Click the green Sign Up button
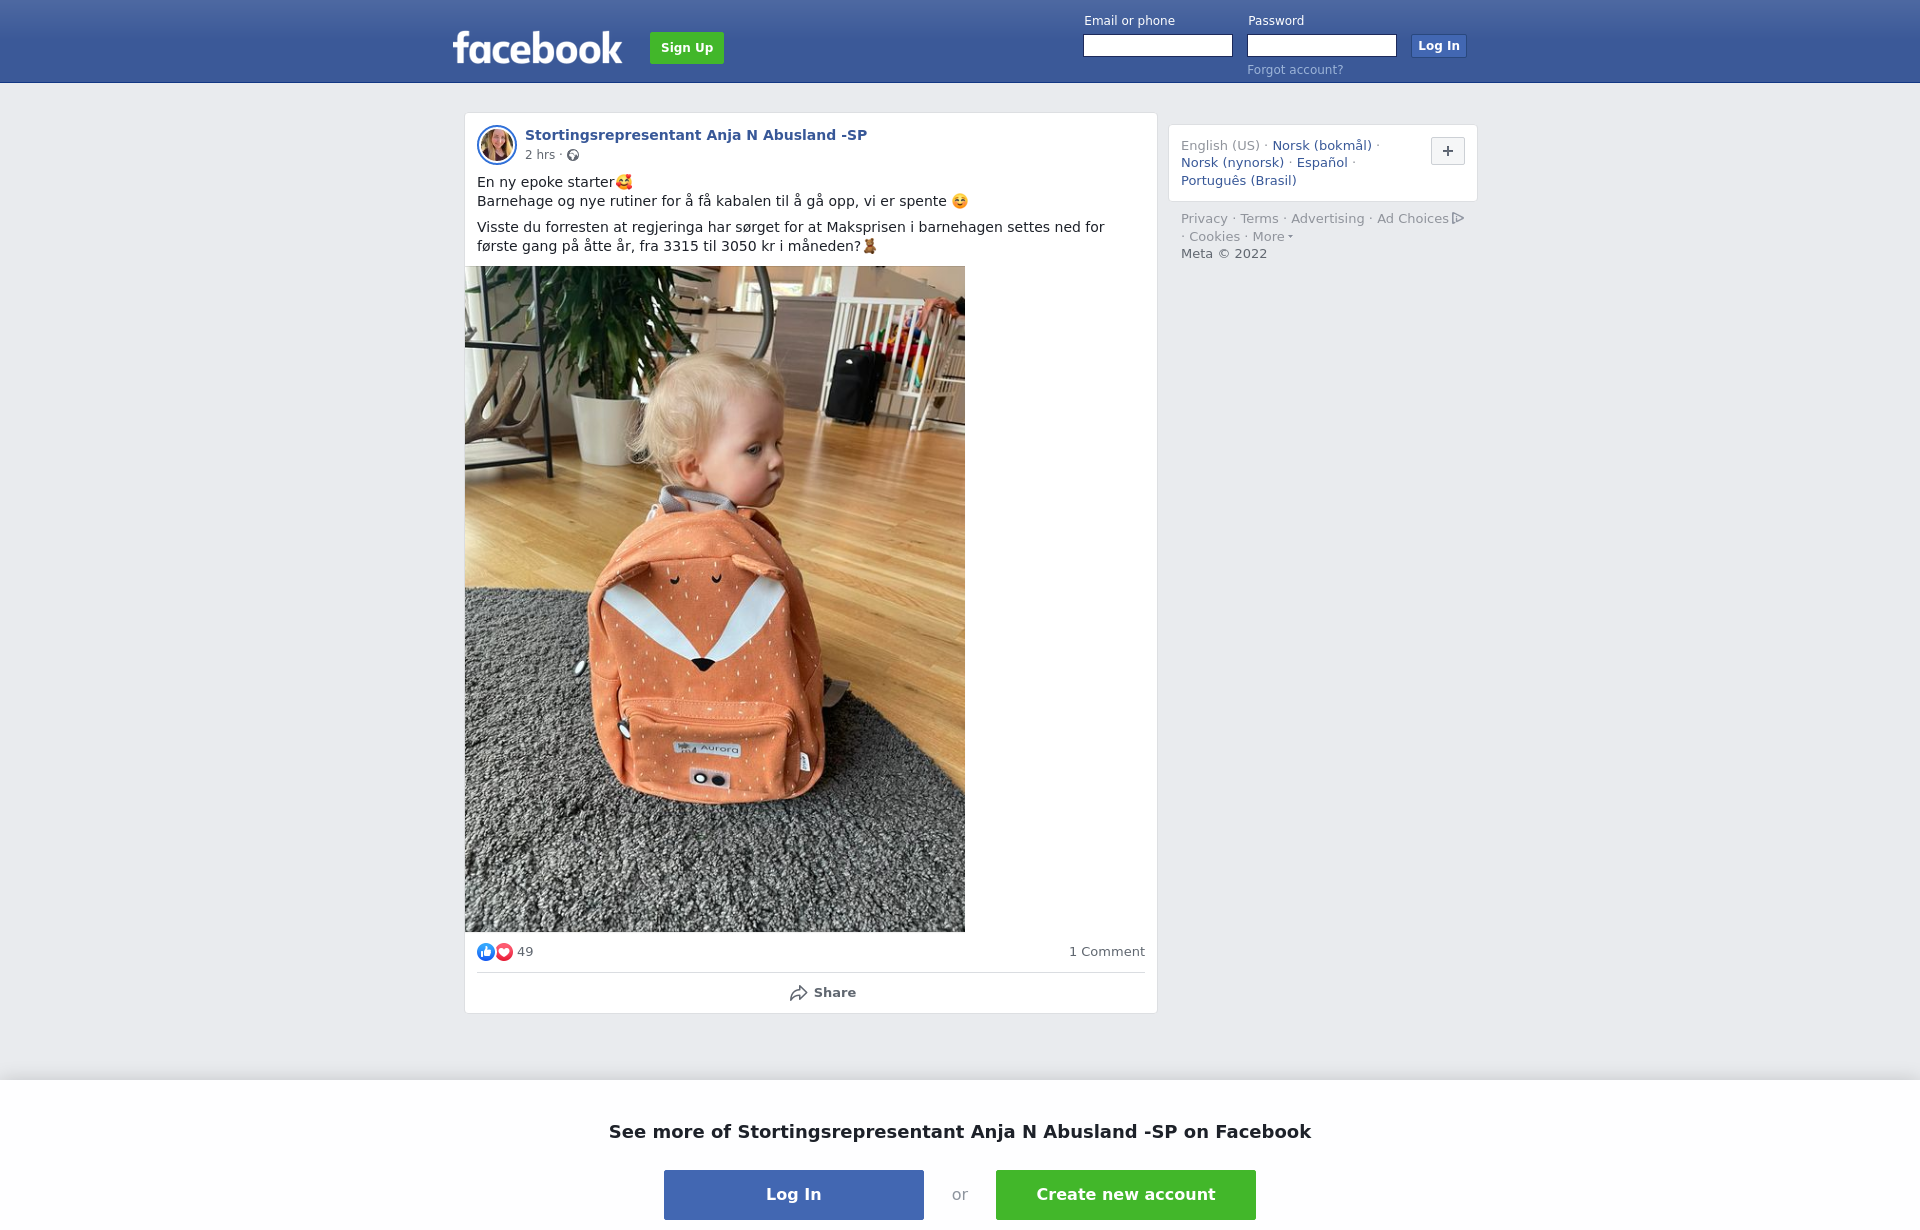Image resolution: width=1920 pixels, height=1230 pixels. point(687,48)
